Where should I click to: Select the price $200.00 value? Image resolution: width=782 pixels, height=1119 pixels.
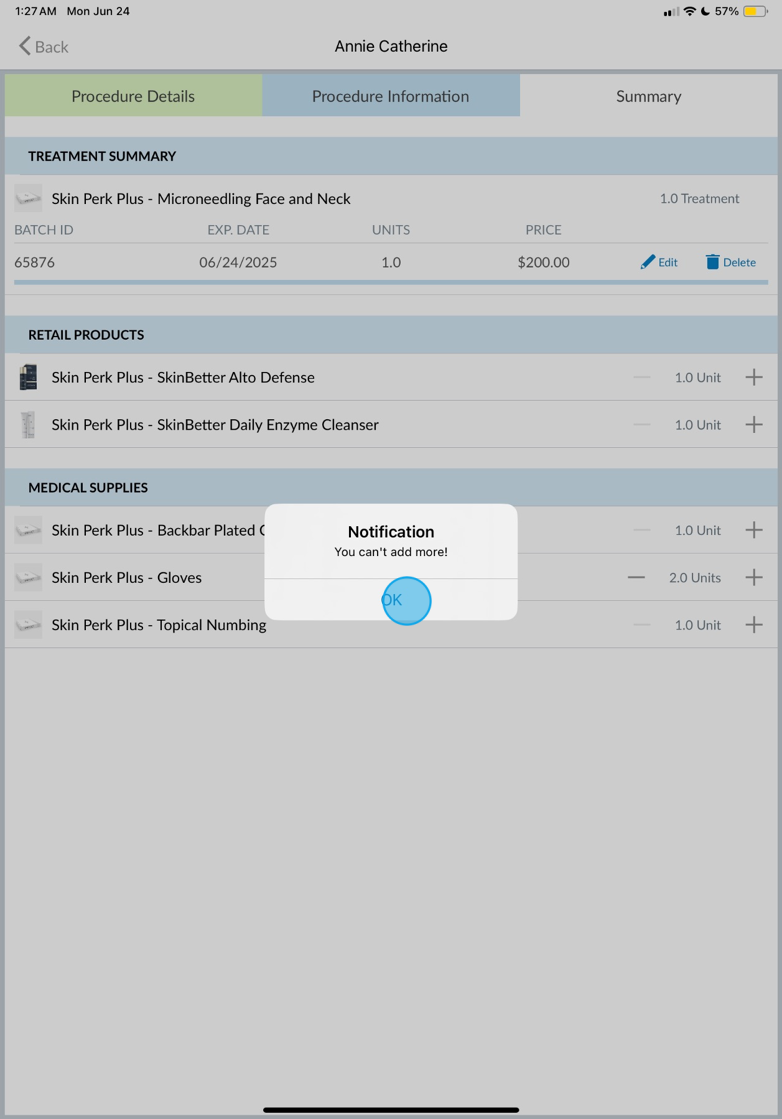tap(544, 262)
